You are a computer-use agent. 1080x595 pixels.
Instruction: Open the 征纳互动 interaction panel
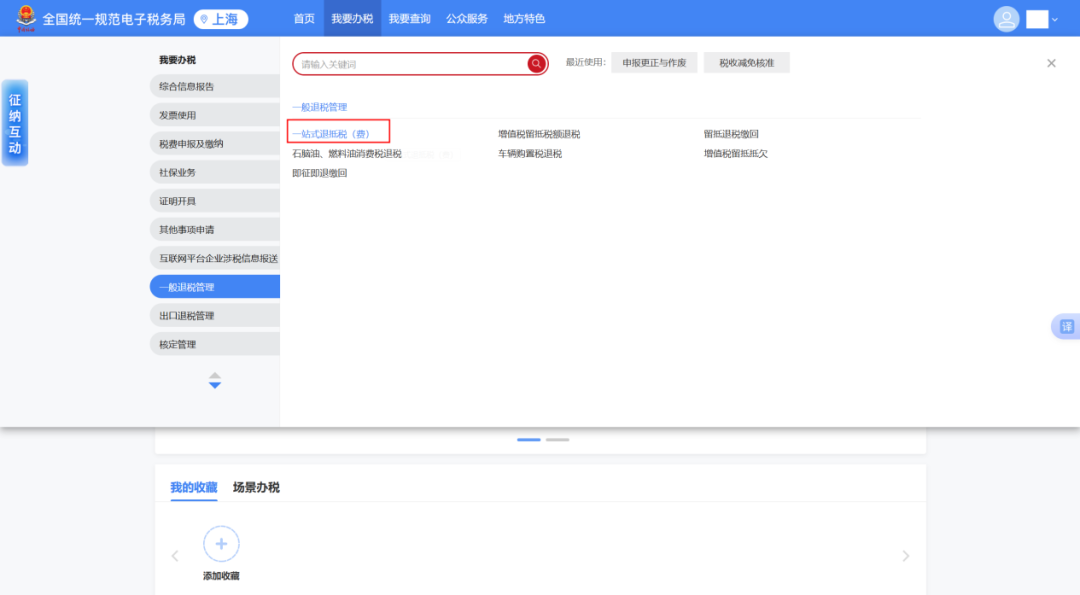14,124
